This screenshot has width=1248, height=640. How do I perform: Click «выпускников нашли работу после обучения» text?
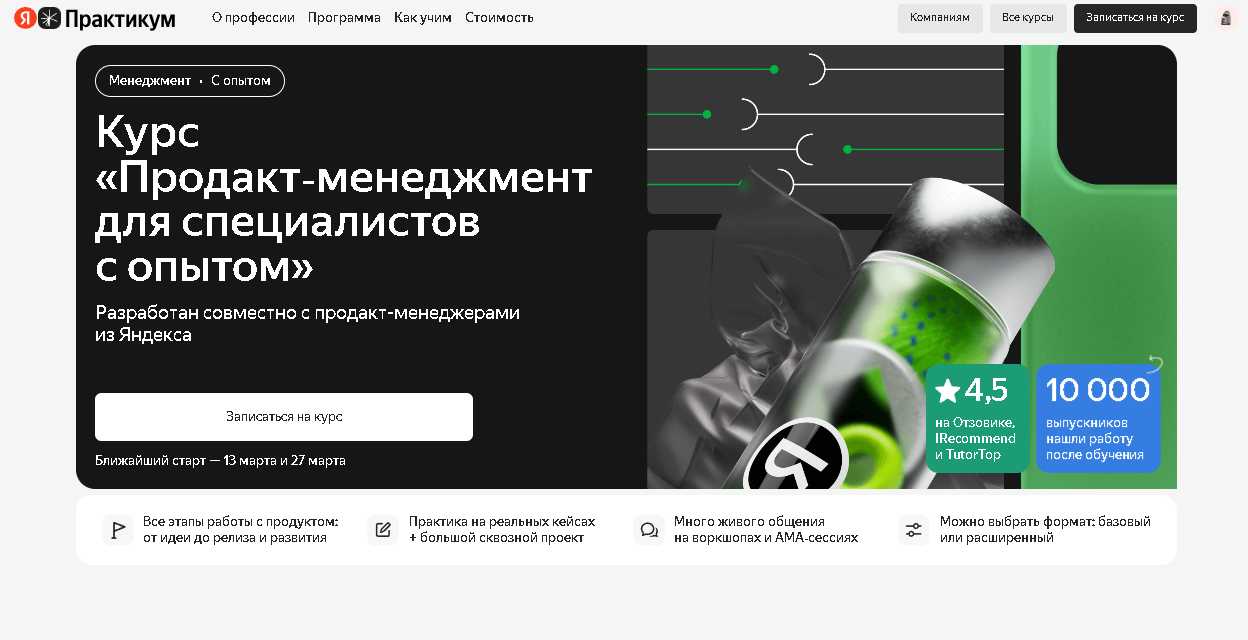pos(1095,439)
